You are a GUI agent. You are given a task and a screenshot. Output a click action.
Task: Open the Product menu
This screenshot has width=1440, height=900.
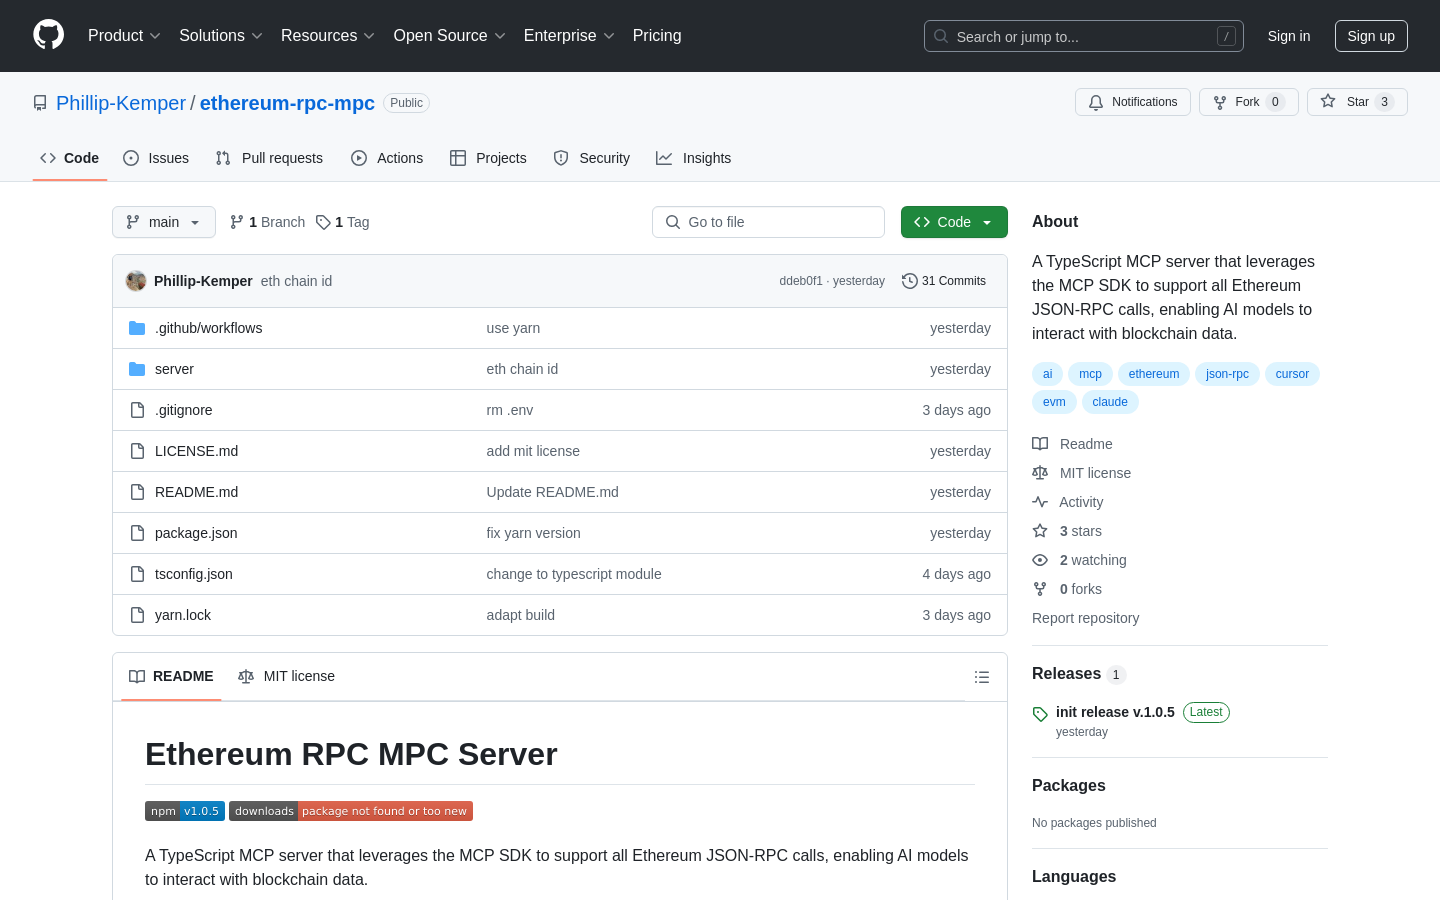pyautogui.click(x=124, y=36)
